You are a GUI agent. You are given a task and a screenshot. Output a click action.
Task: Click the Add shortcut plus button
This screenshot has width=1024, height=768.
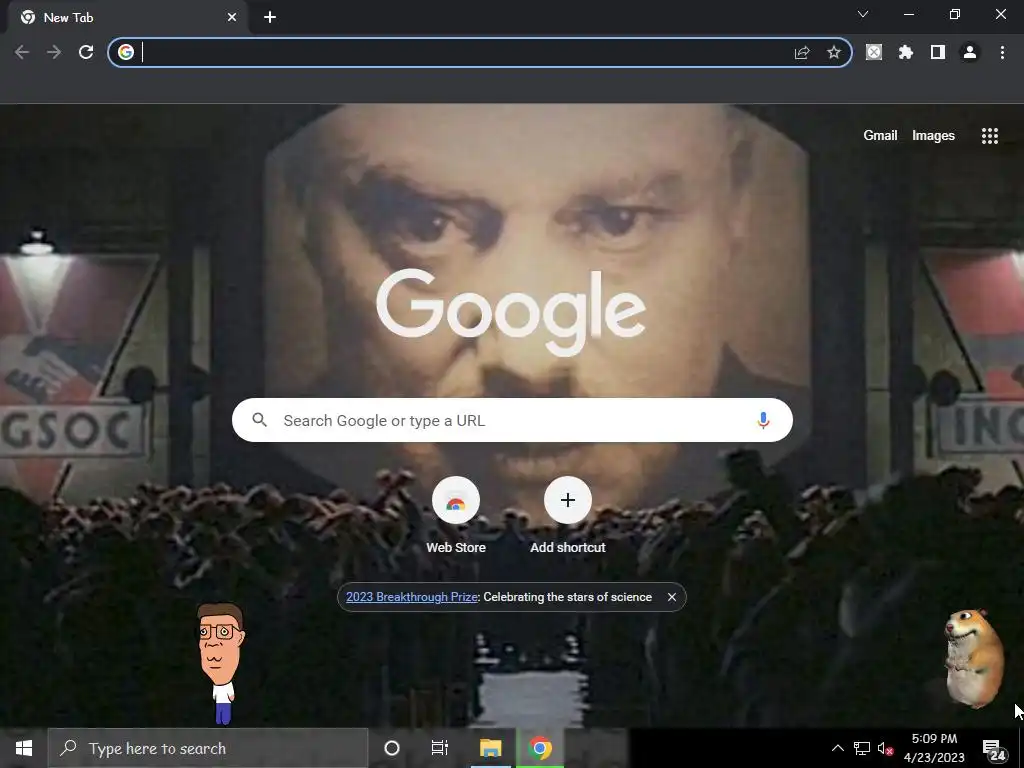[x=568, y=500]
